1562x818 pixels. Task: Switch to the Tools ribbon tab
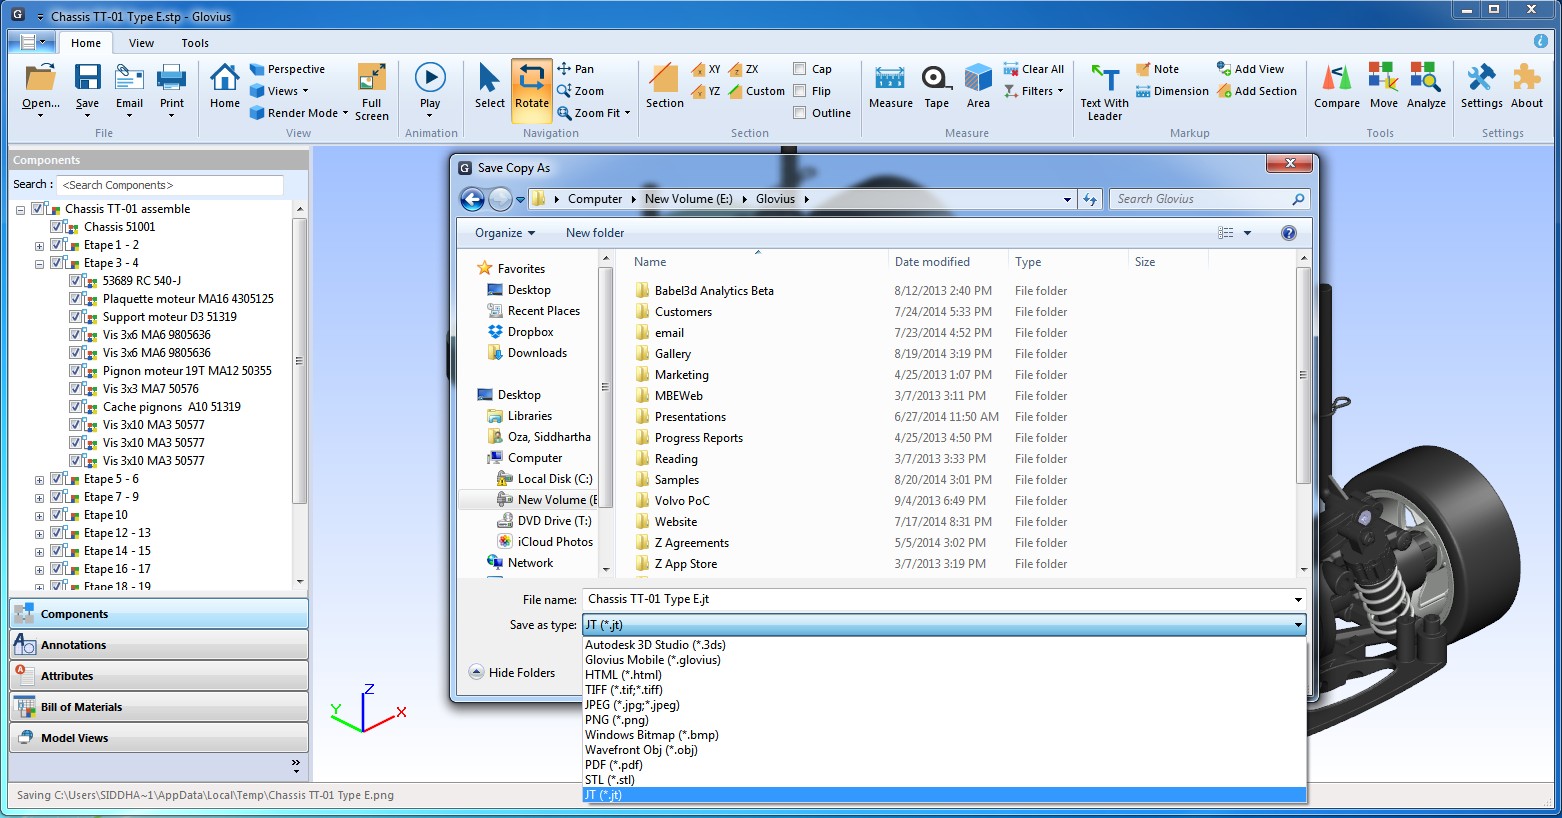pos(195,43)
